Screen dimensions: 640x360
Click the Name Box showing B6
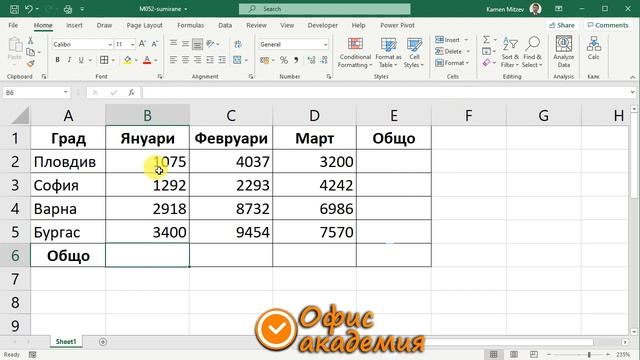tap(36, 93)
